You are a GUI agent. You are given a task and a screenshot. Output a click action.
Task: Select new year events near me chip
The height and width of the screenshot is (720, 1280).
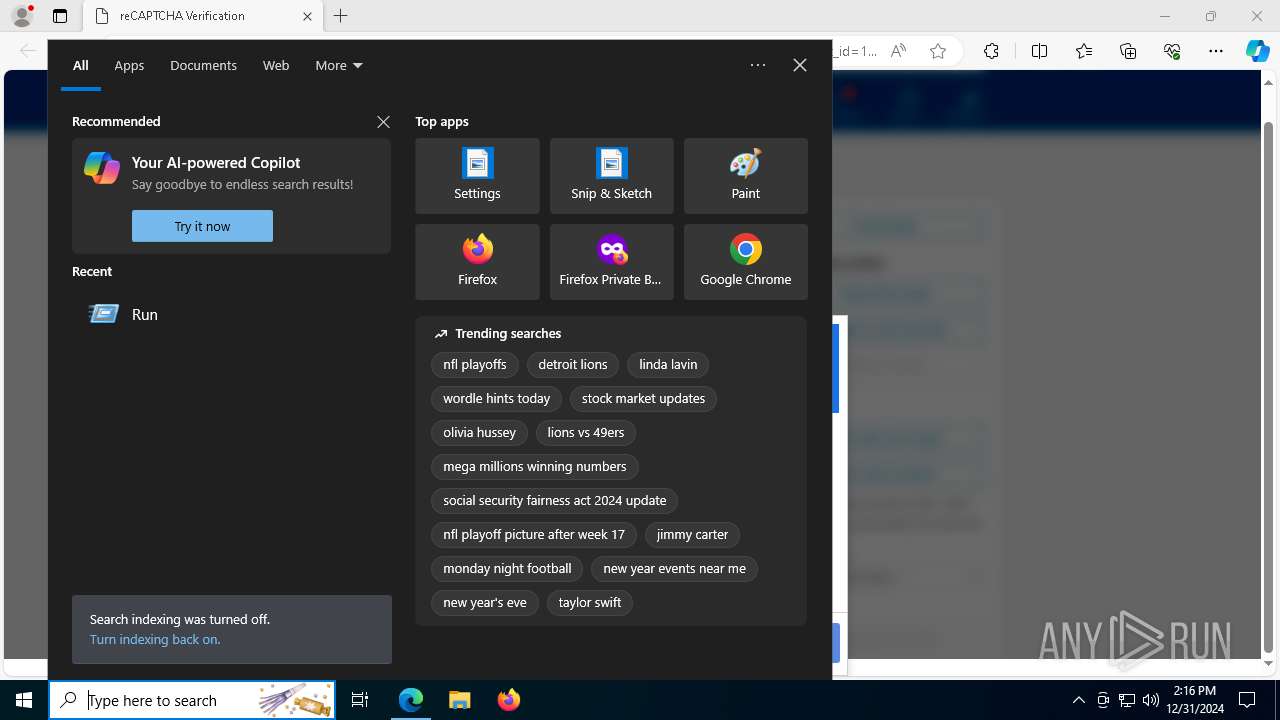click(674, 569)
